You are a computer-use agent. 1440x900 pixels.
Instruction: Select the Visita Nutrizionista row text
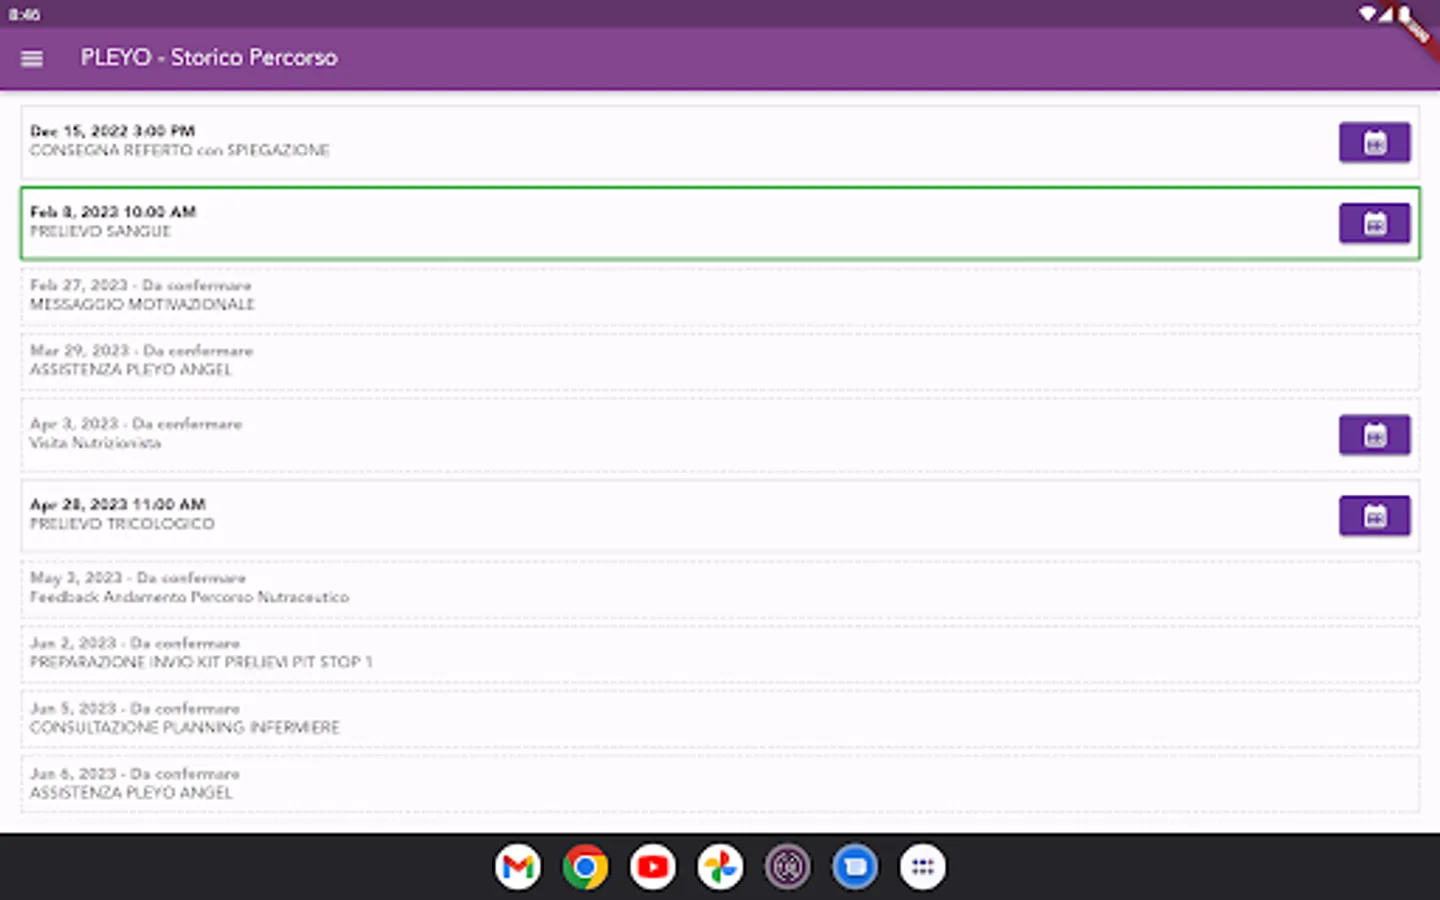pos(95,443)
